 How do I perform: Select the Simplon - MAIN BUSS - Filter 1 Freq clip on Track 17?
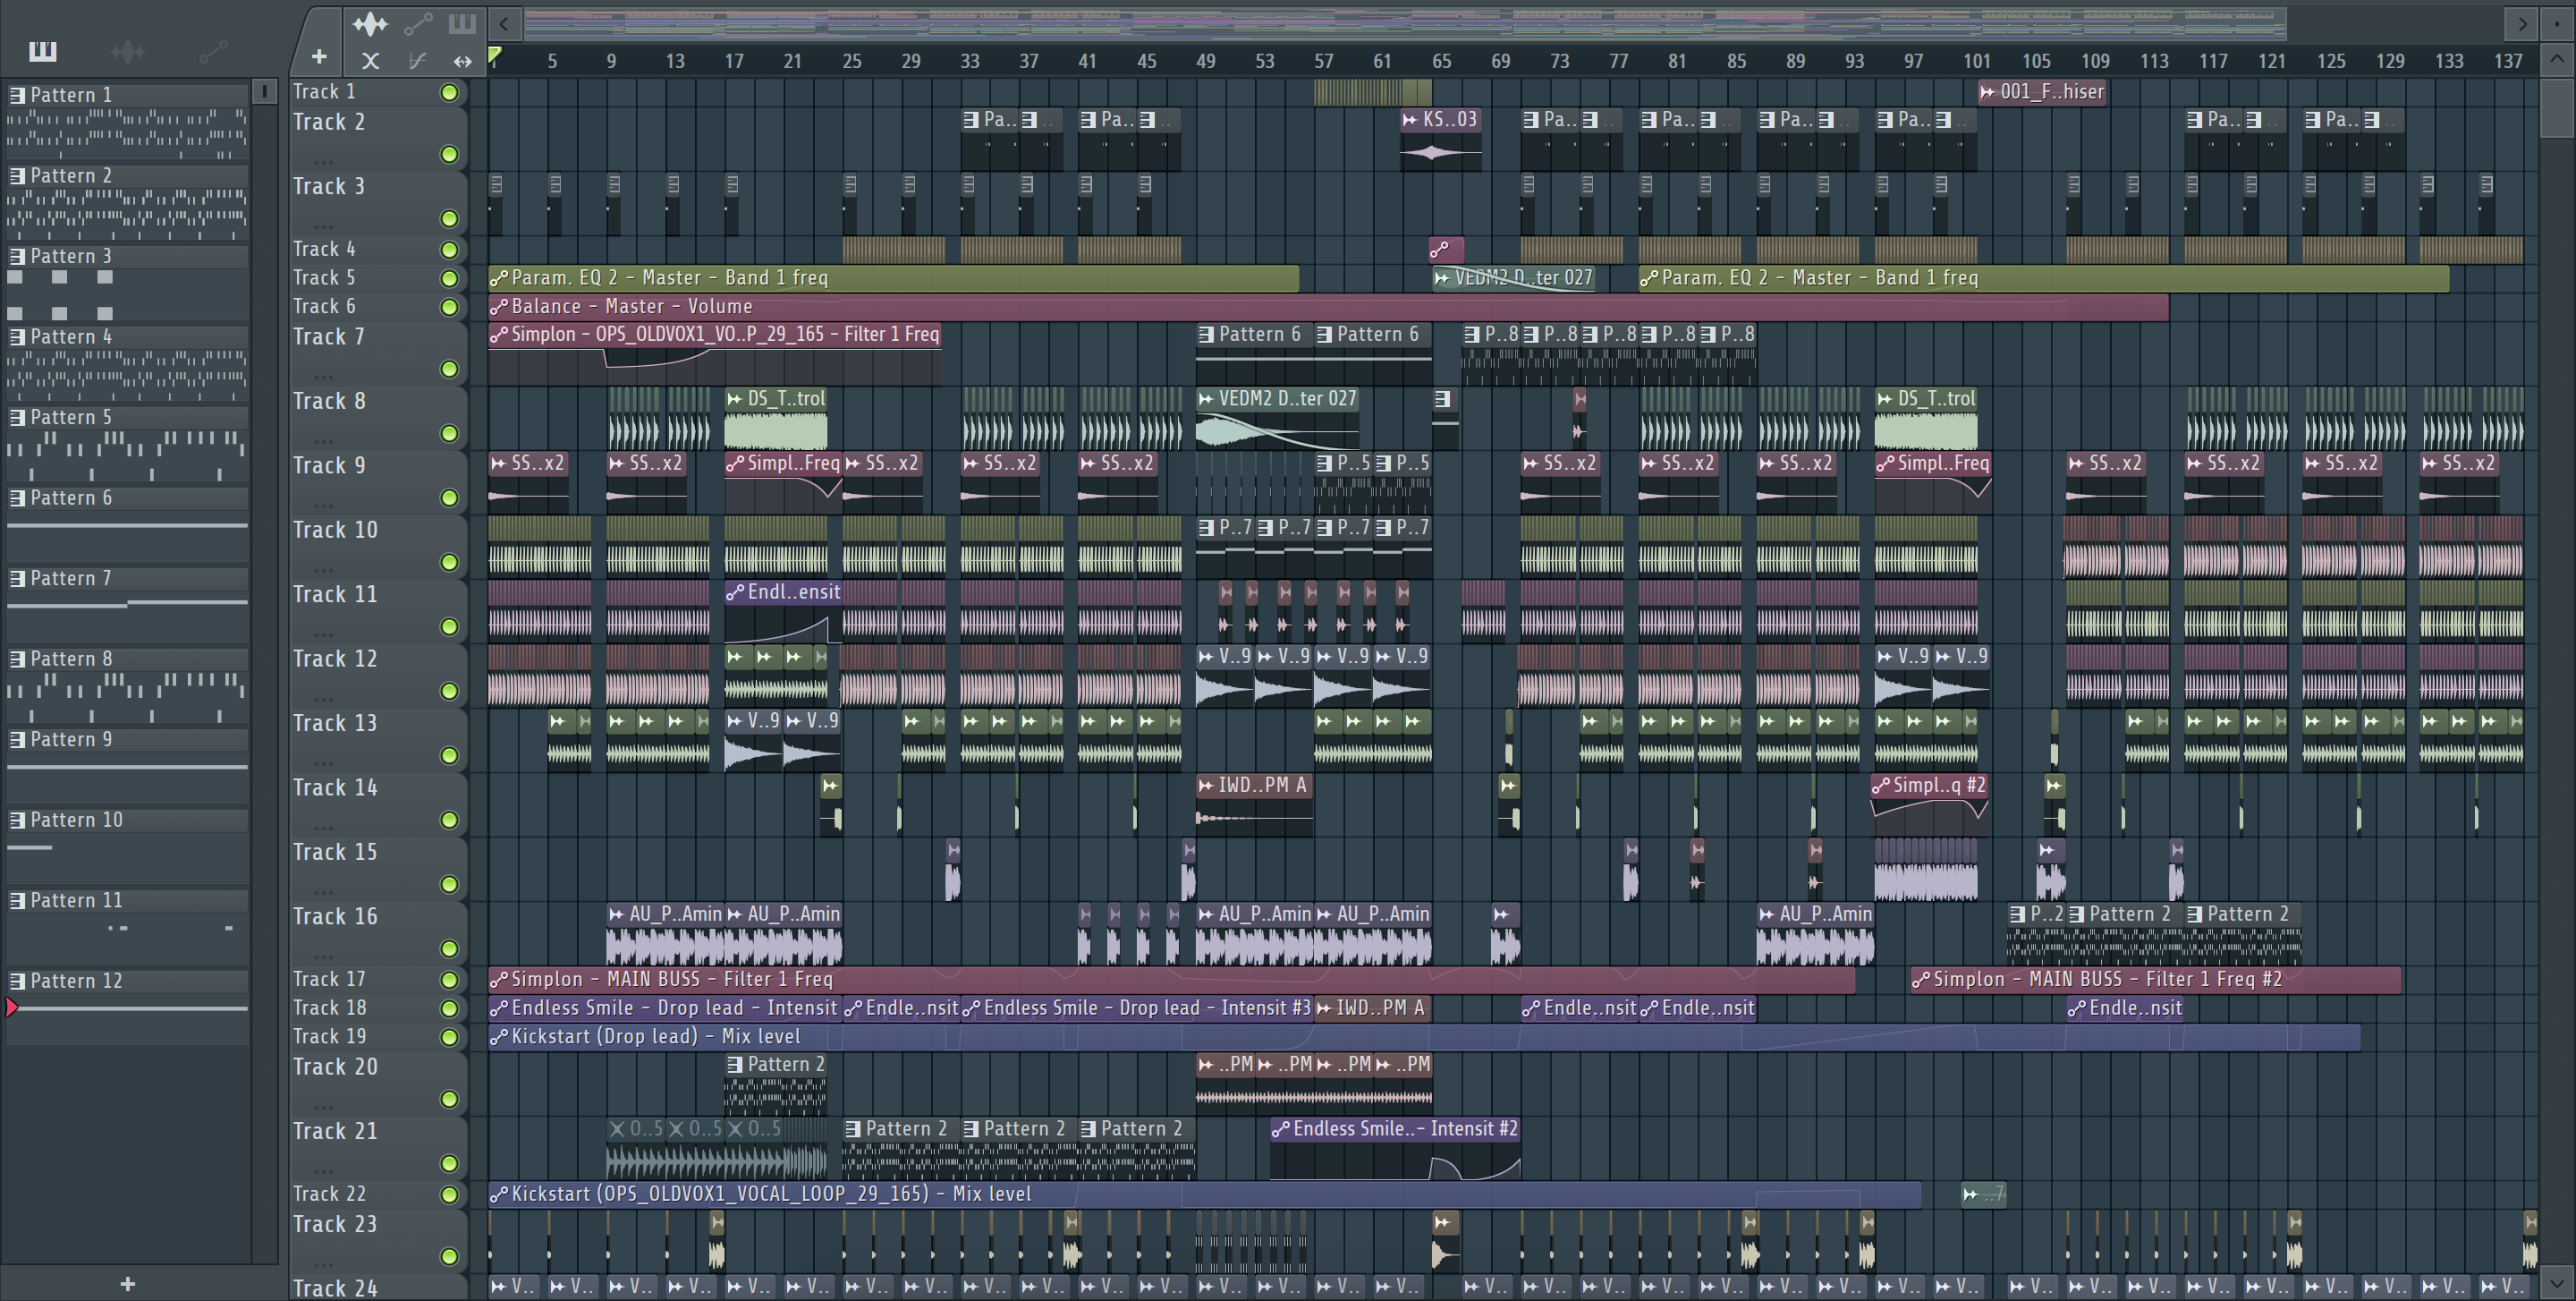[1171, 980]
